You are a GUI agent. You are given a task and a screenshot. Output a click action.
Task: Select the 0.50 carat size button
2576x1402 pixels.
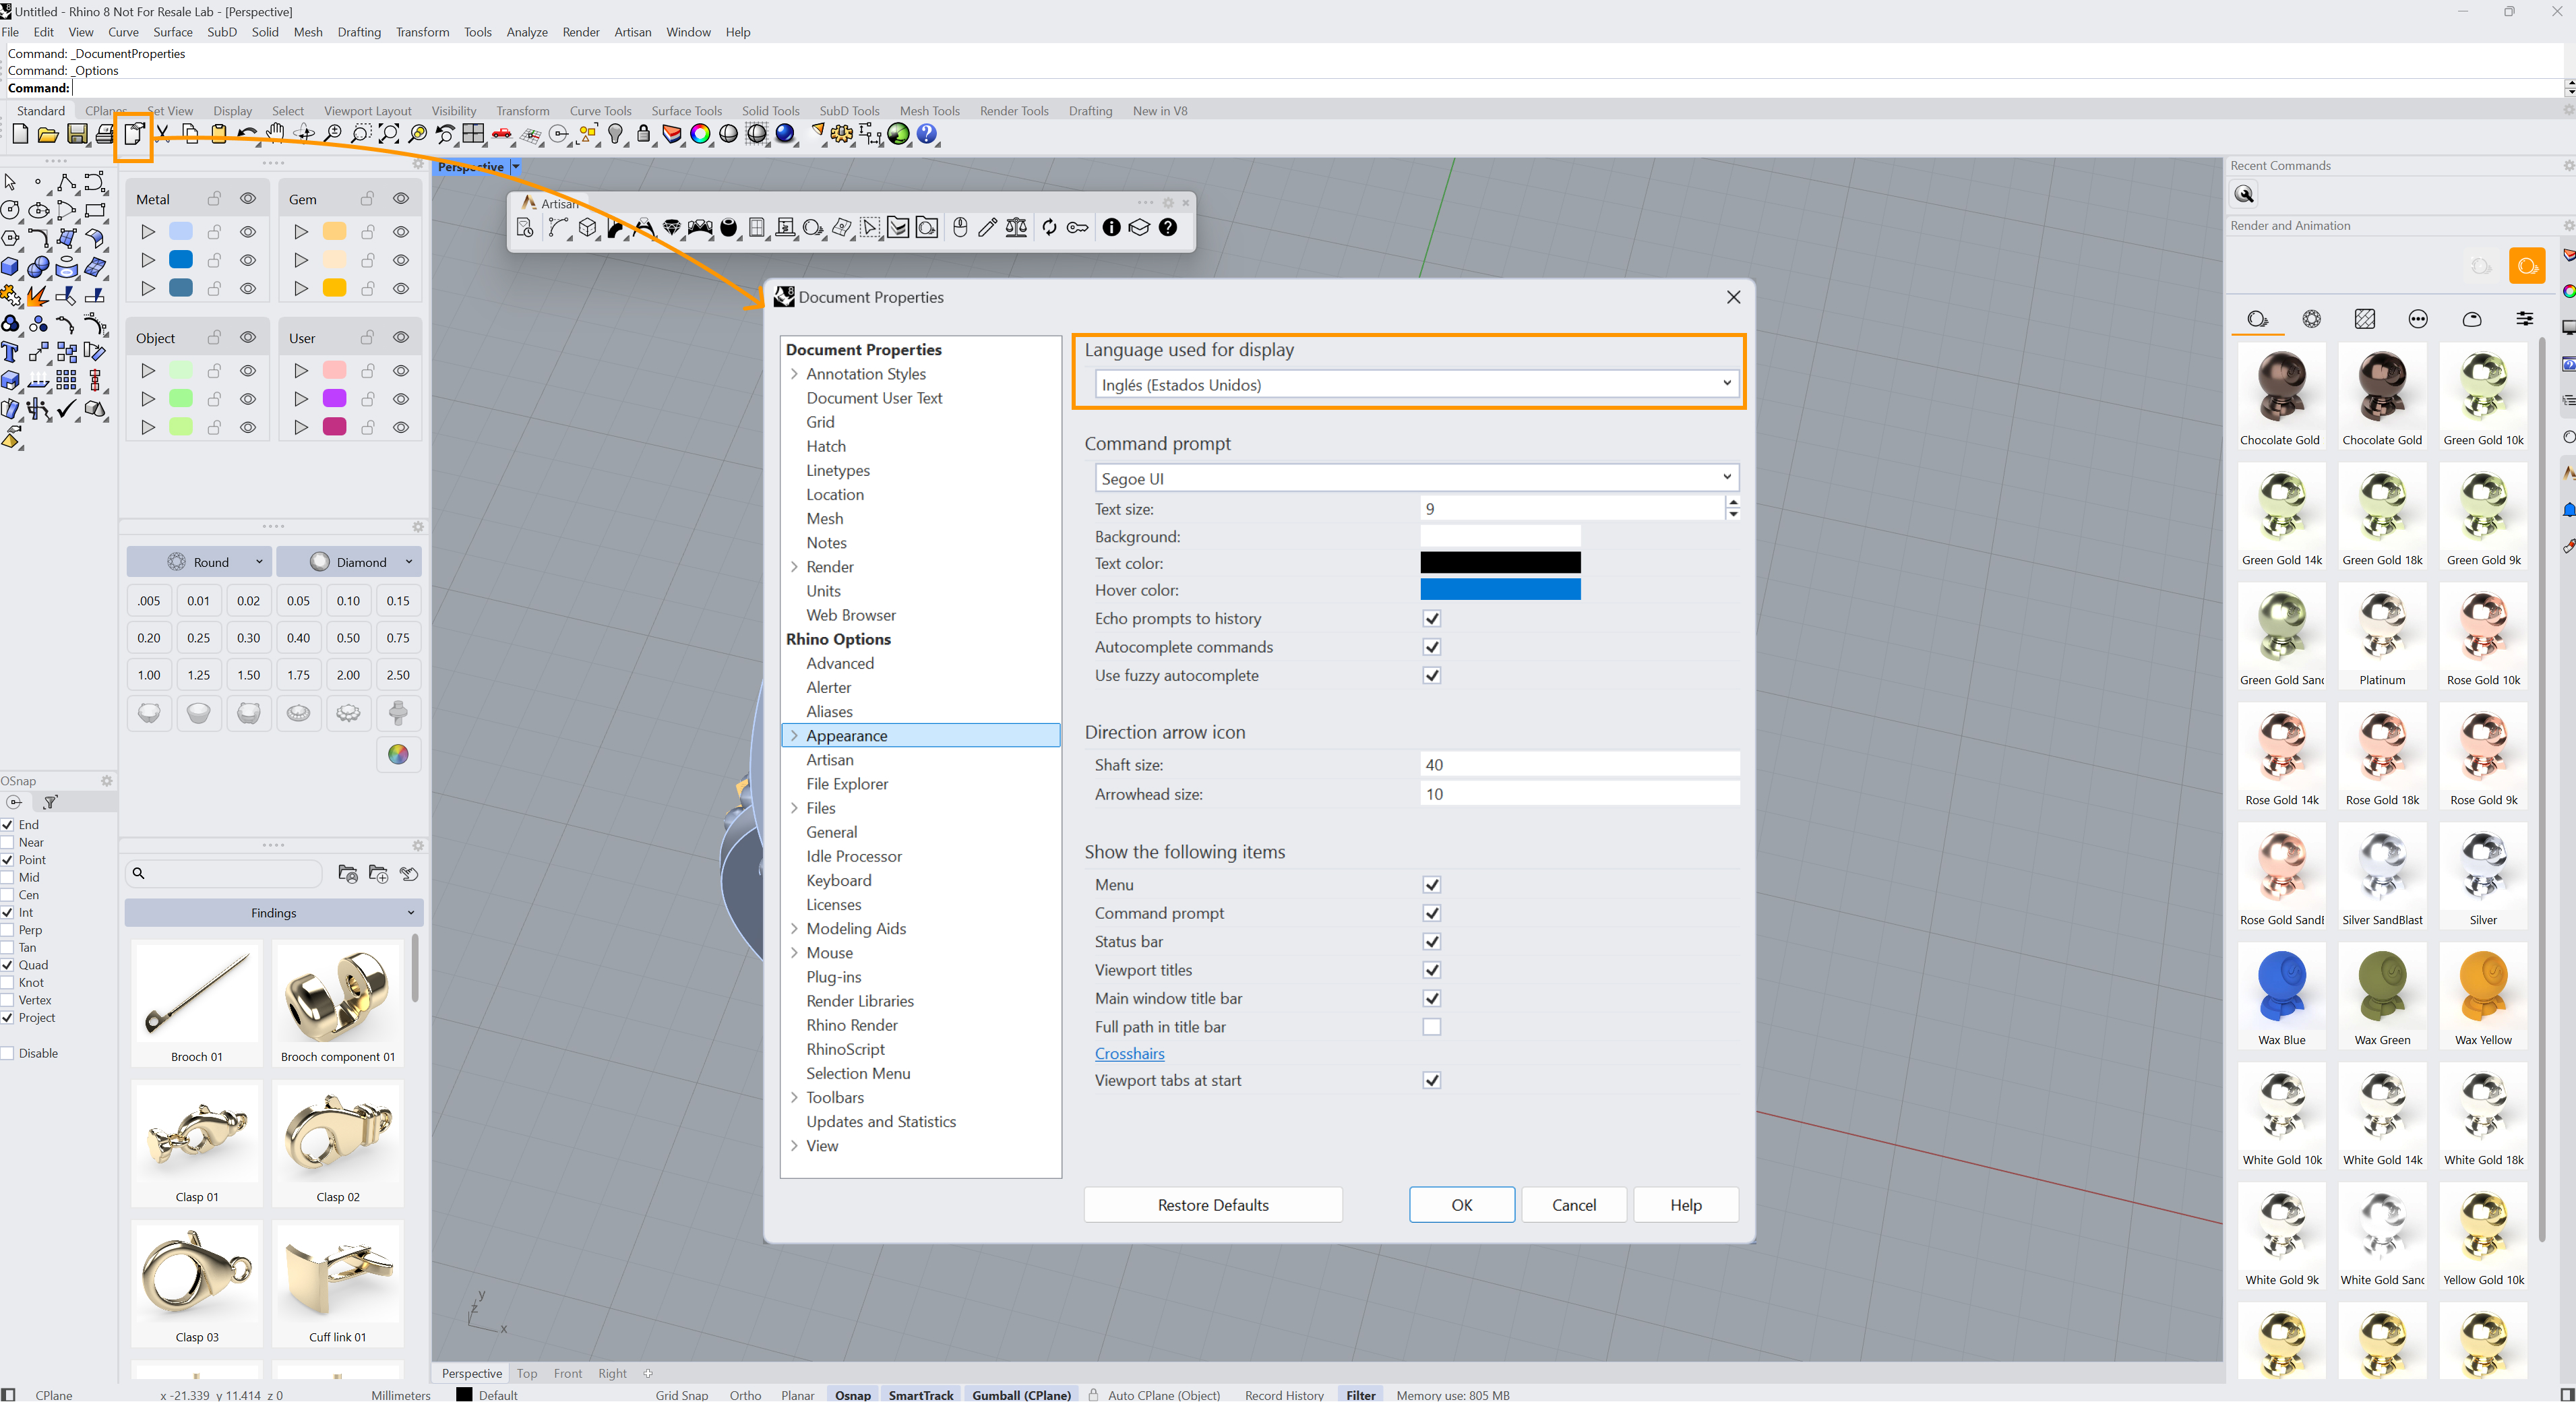348,638
